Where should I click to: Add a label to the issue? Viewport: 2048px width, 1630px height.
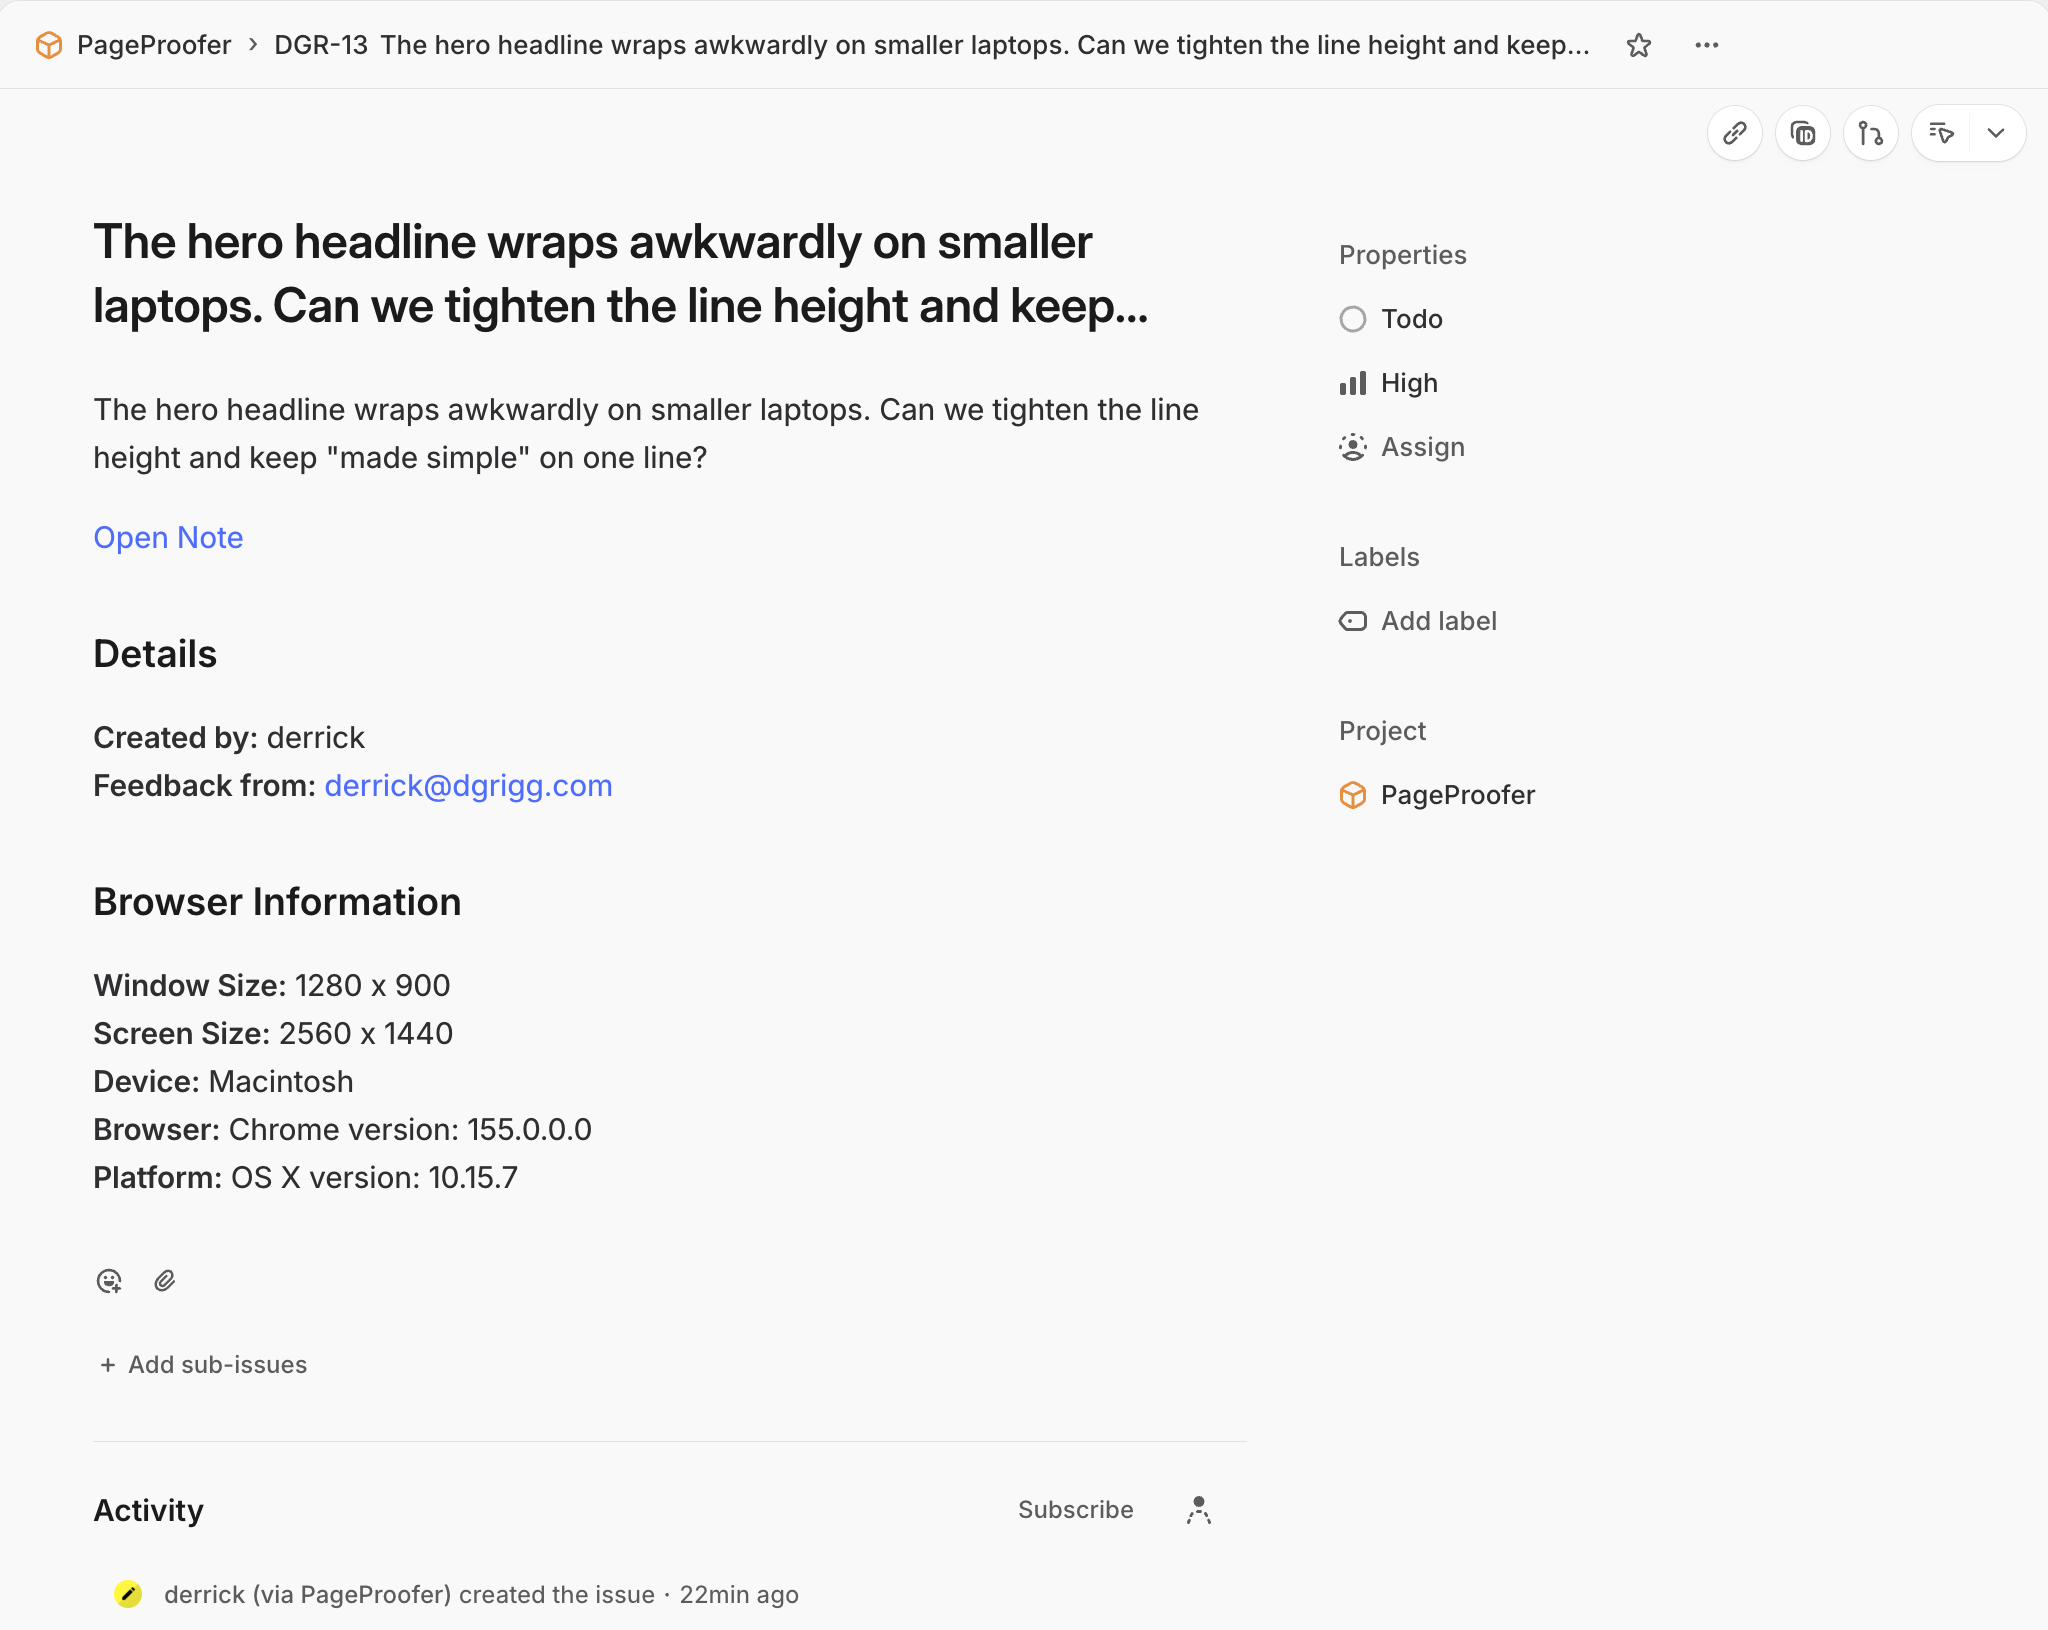click(1418, 621)
